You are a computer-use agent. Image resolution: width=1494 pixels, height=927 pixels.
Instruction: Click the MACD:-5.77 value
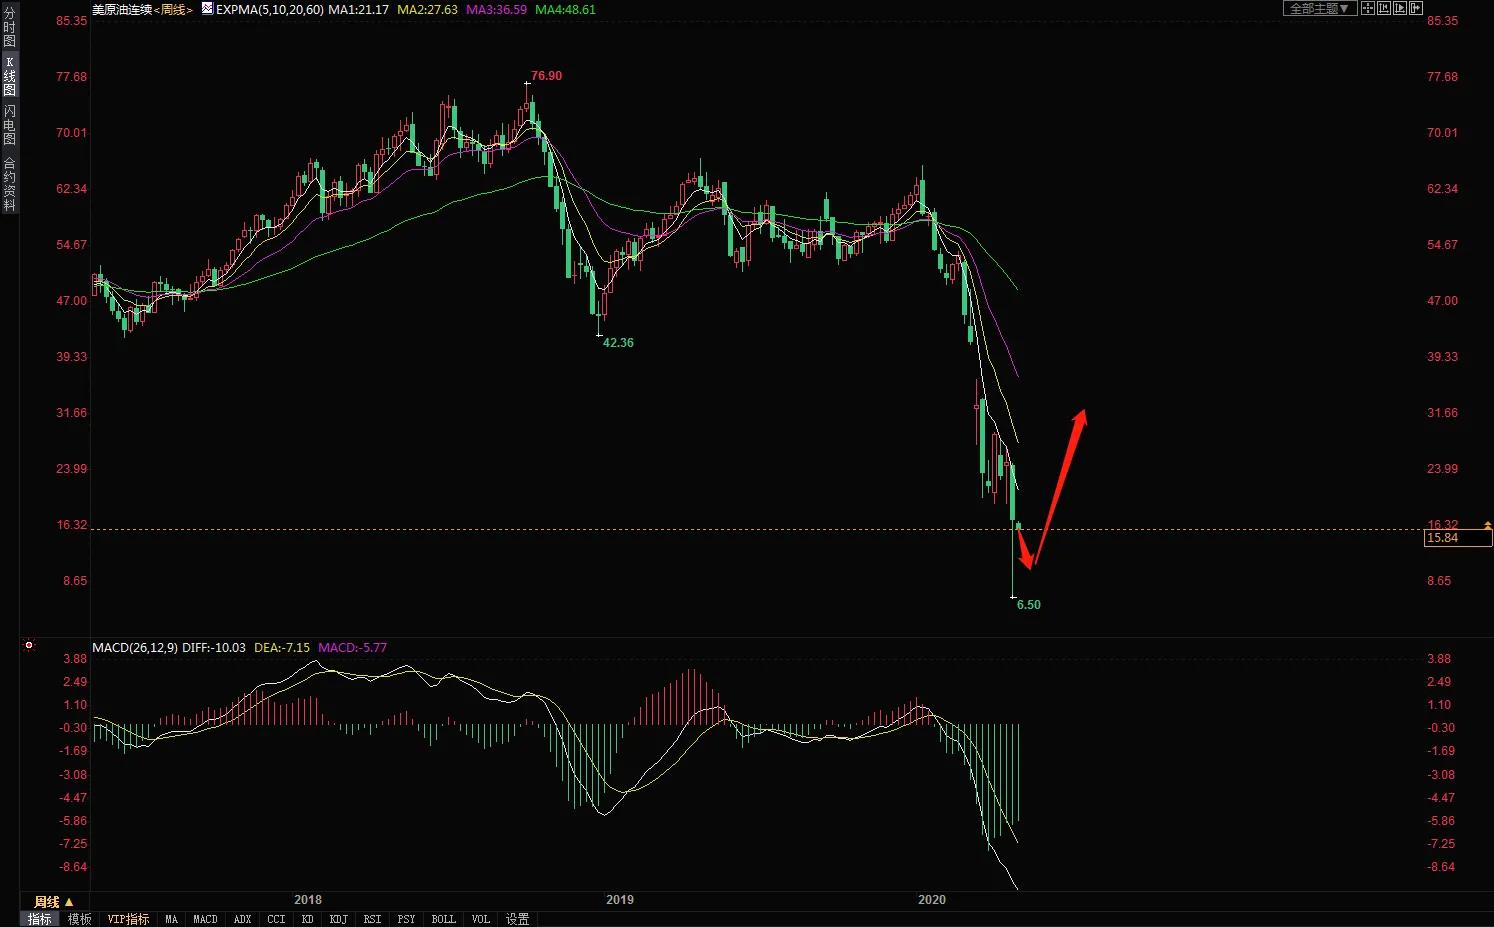353,647
